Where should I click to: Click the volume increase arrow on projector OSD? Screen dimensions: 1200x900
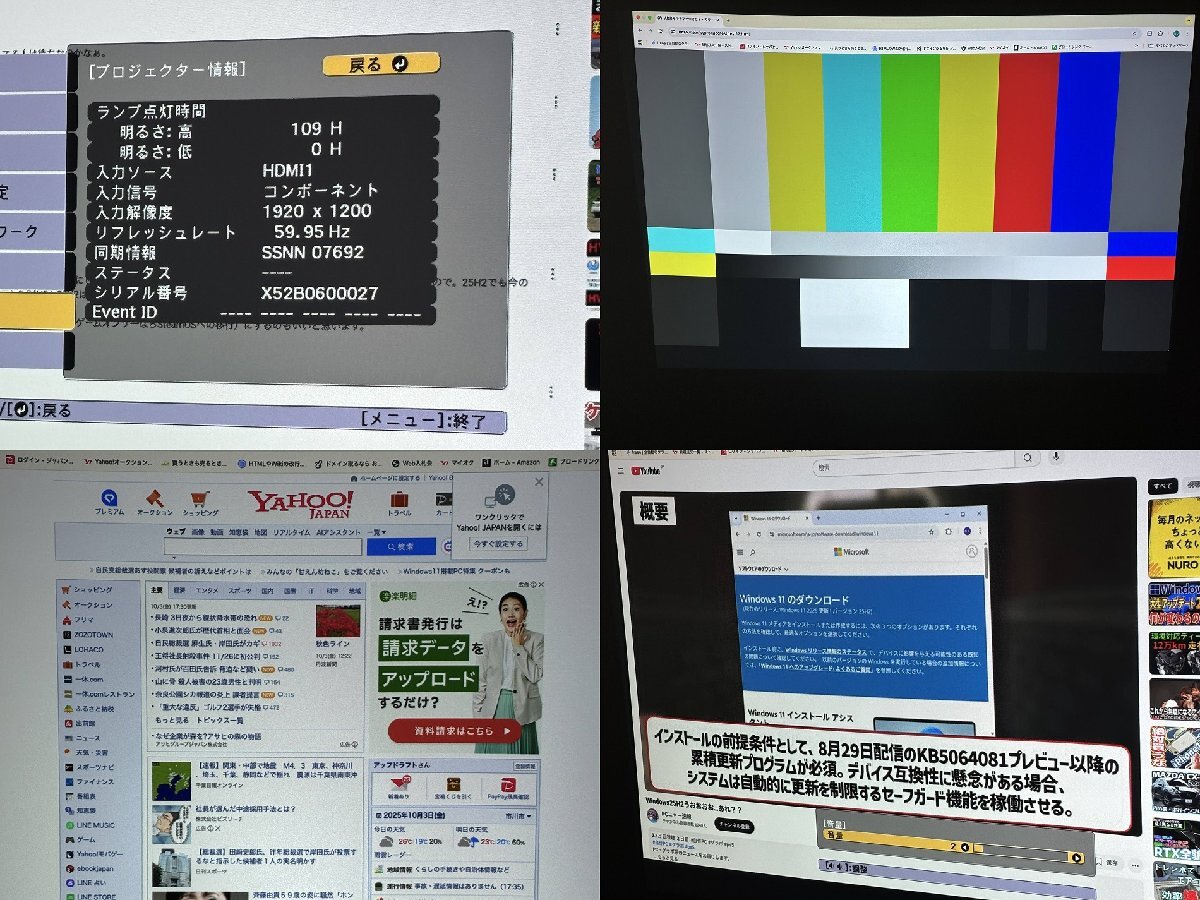coord(1076,858)
